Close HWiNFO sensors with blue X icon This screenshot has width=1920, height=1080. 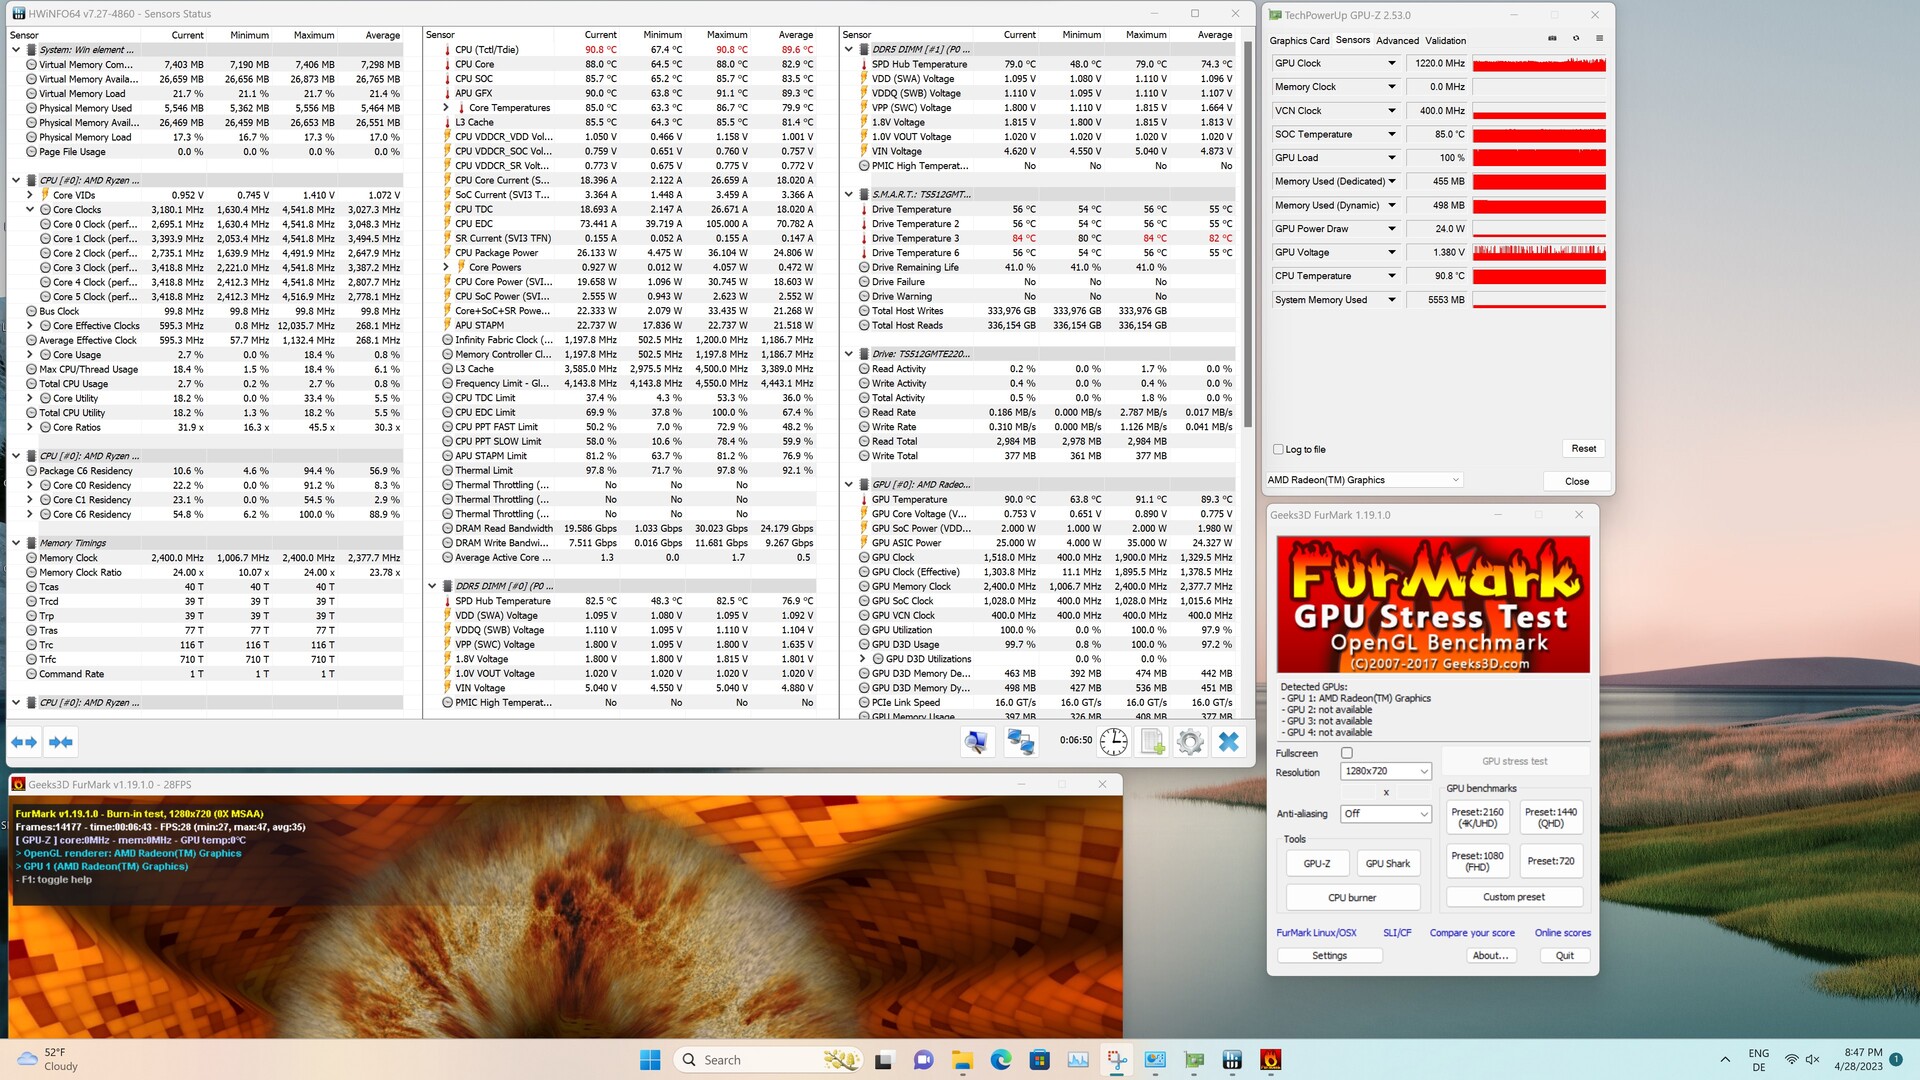pos(1229,741)
